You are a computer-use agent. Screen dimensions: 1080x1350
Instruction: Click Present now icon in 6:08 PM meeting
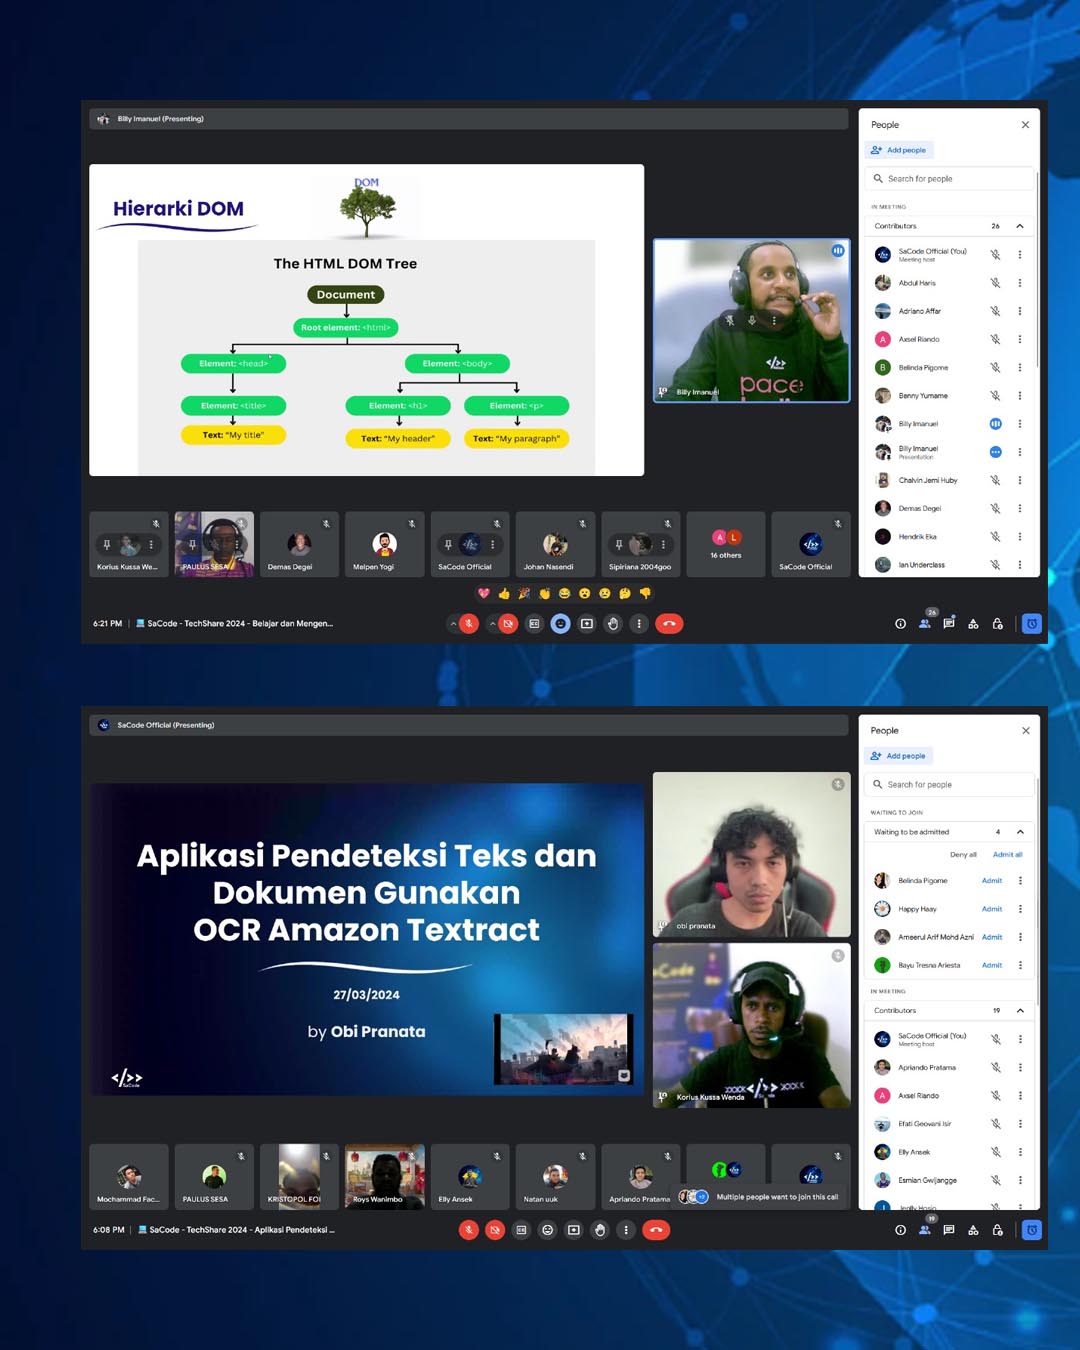[x=574, y=1230]
